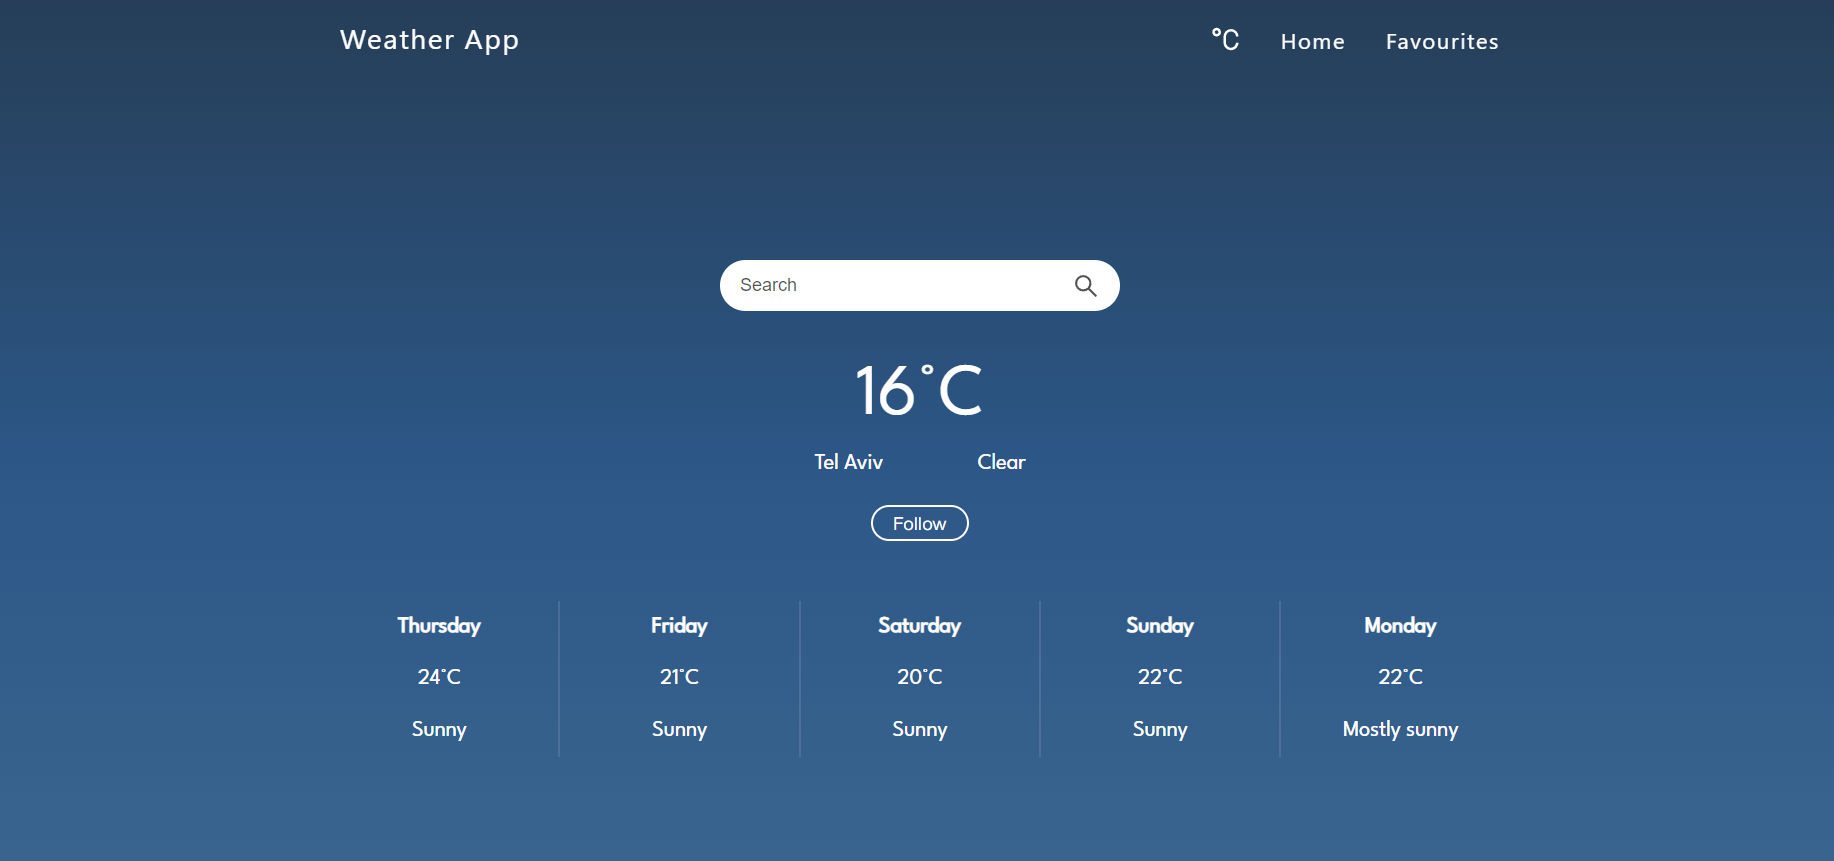Click the Clear condition label
1834x861 pixels.
[1001, 462]
